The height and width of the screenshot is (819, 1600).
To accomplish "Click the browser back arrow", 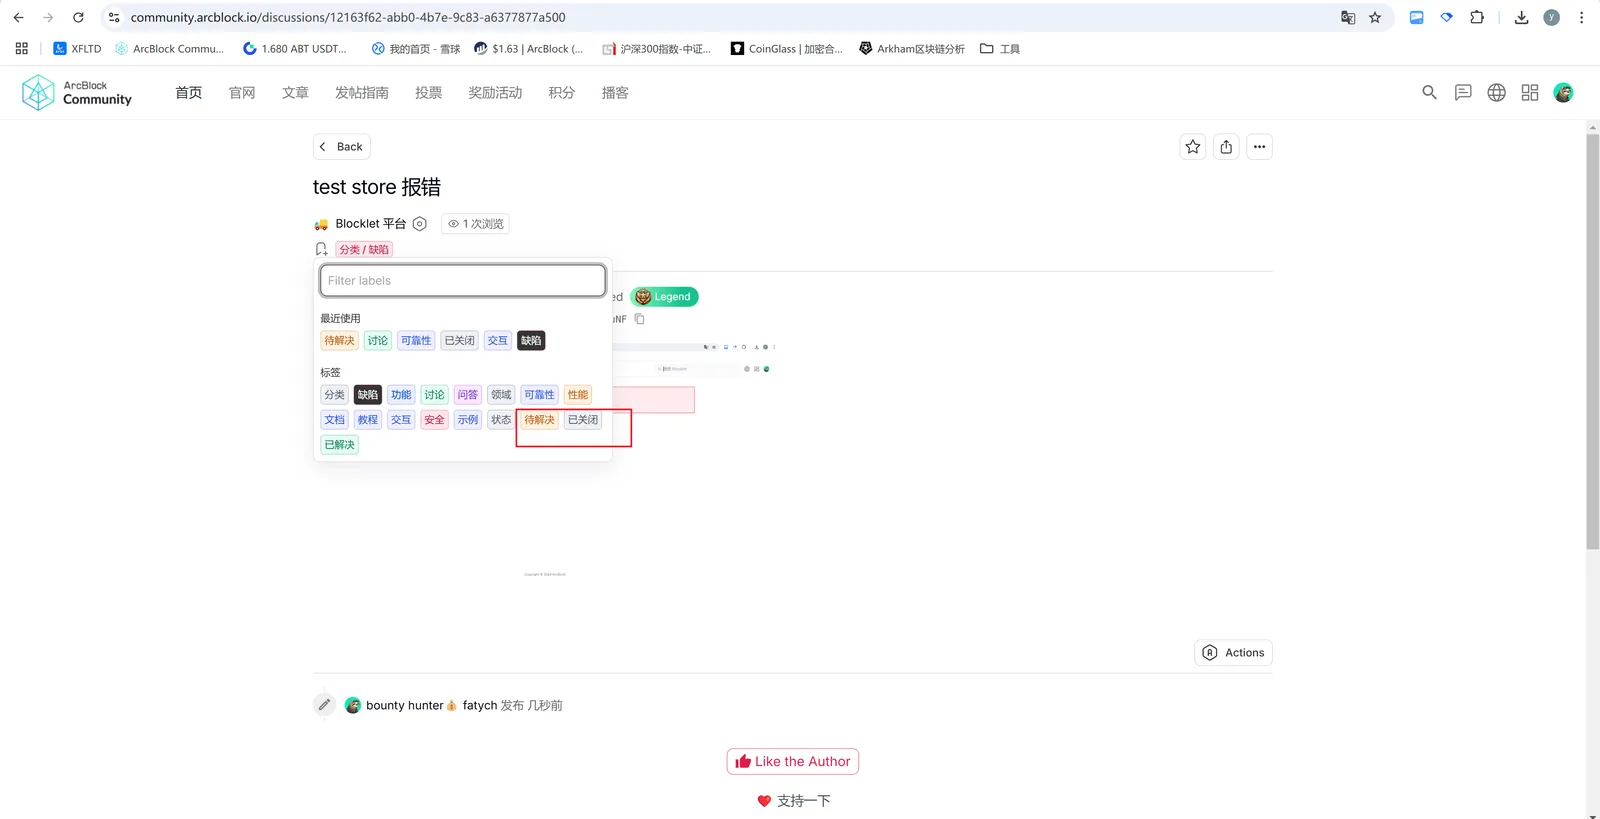I will pos(18,17).
